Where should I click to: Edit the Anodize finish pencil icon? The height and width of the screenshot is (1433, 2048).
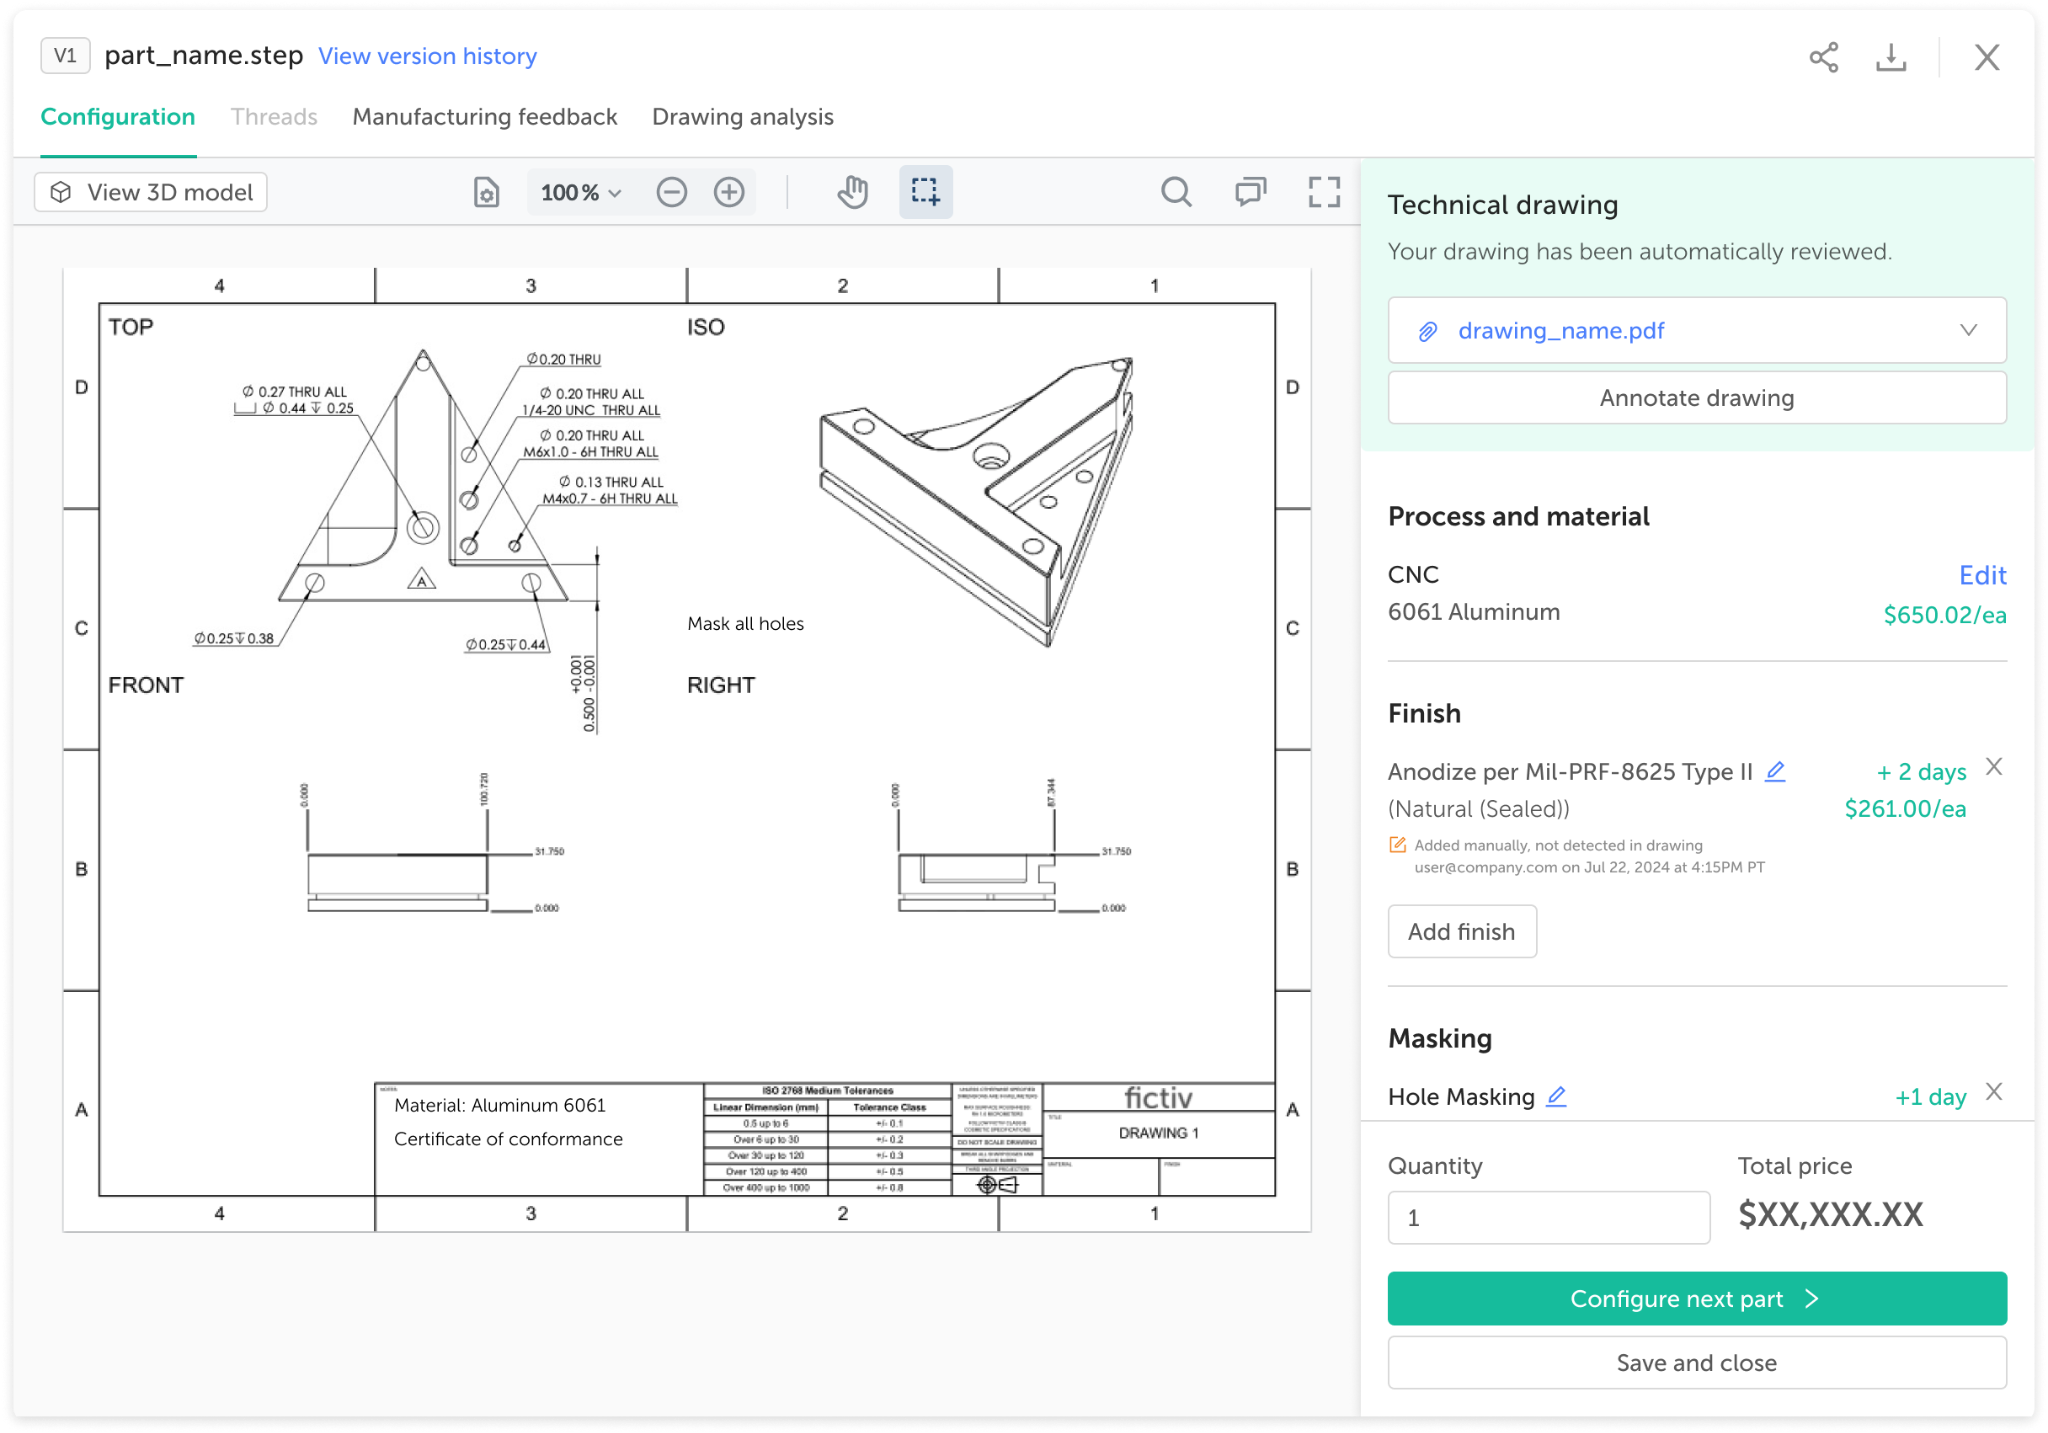(1775, 771)
